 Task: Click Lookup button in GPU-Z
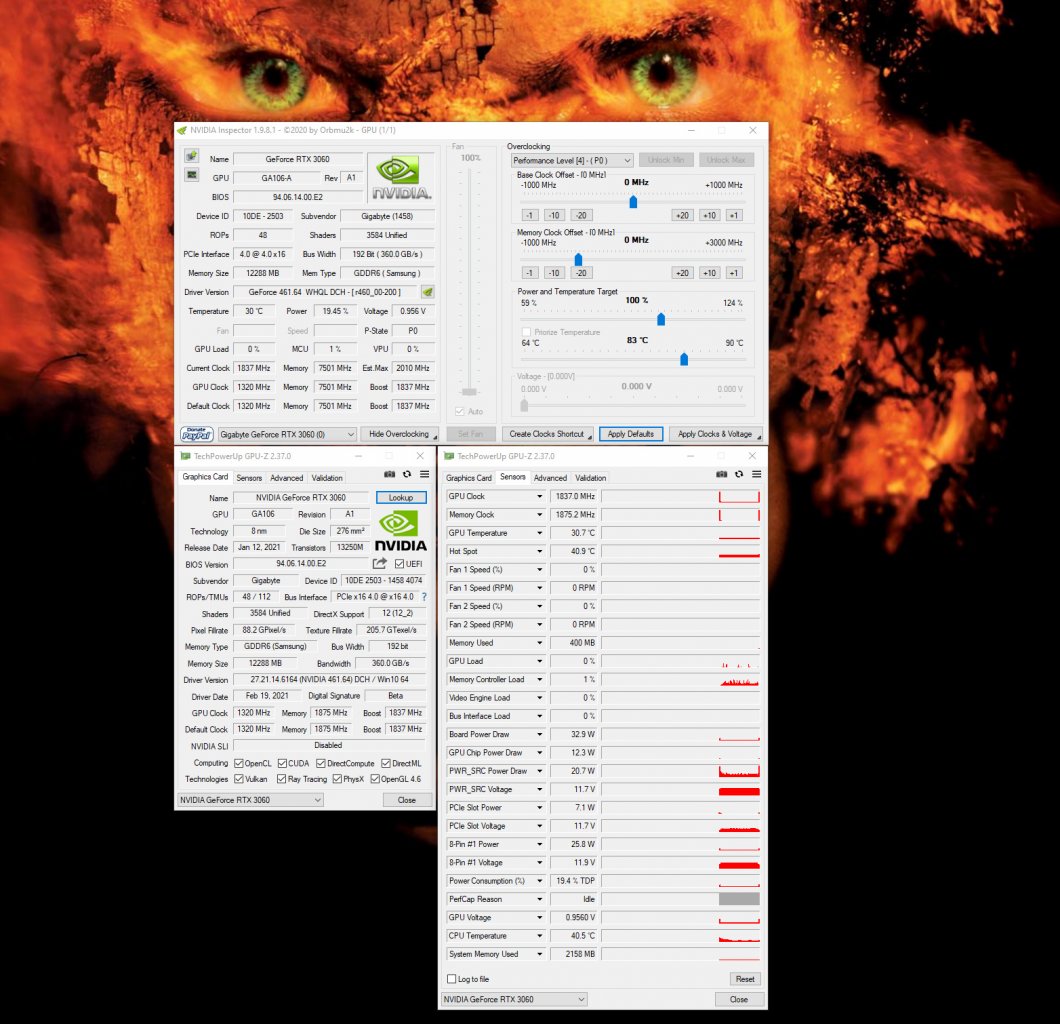pyautogui.click(x=401, y=497)
